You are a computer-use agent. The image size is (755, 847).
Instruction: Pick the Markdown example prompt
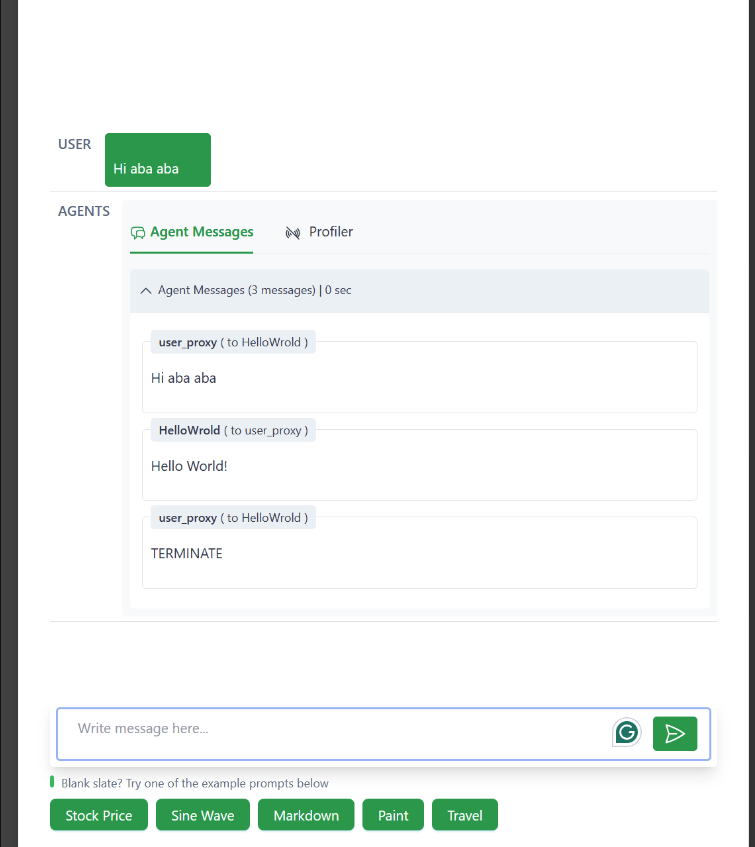pos(306,815)
